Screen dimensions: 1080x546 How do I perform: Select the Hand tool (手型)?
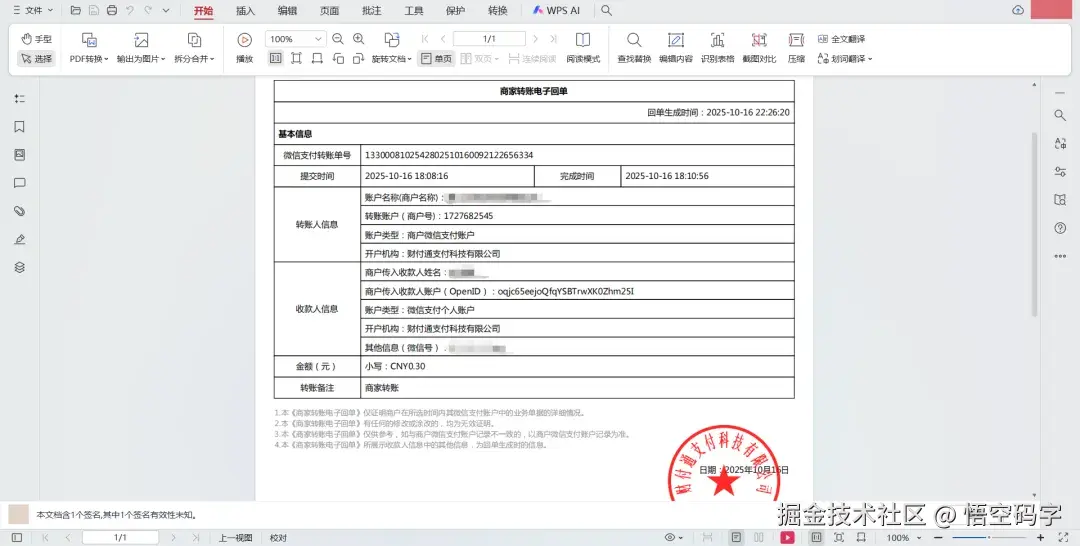36,39
